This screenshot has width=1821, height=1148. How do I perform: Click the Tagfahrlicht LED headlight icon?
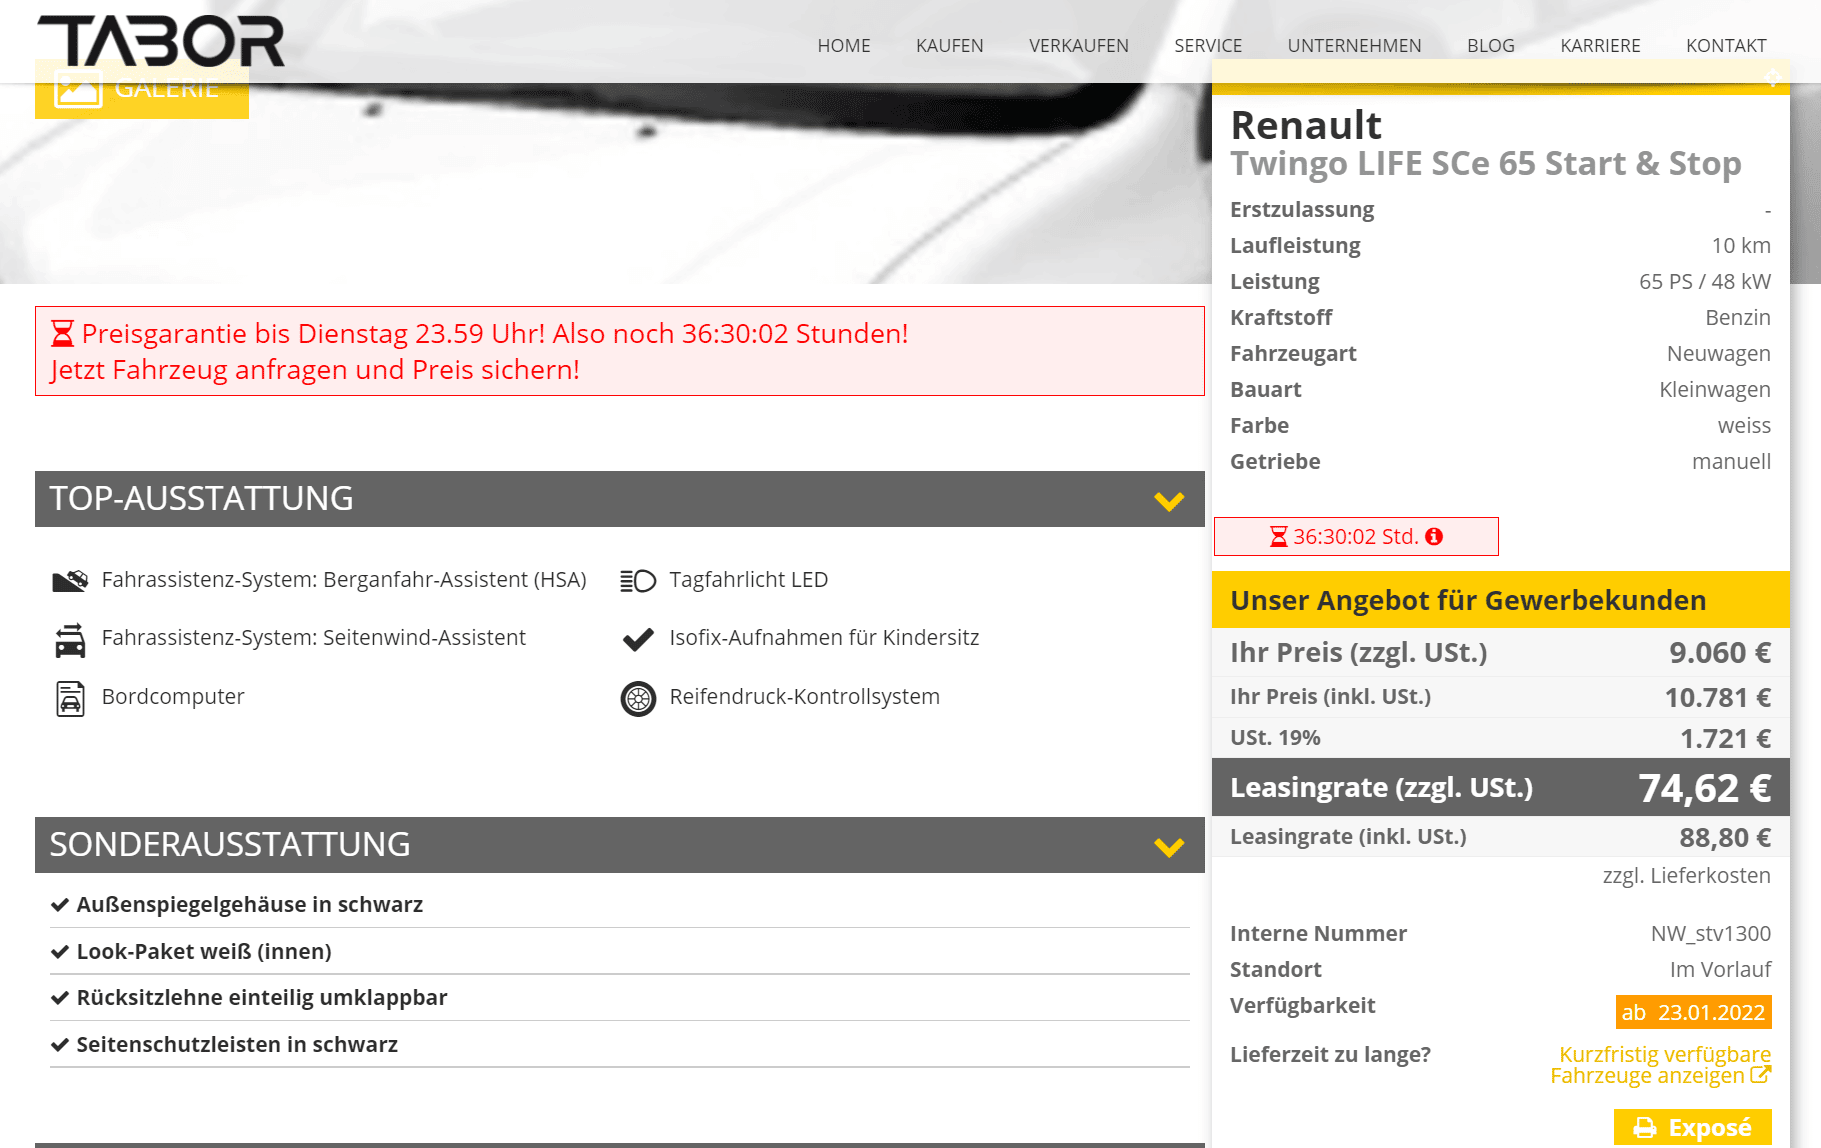[638, 580]
